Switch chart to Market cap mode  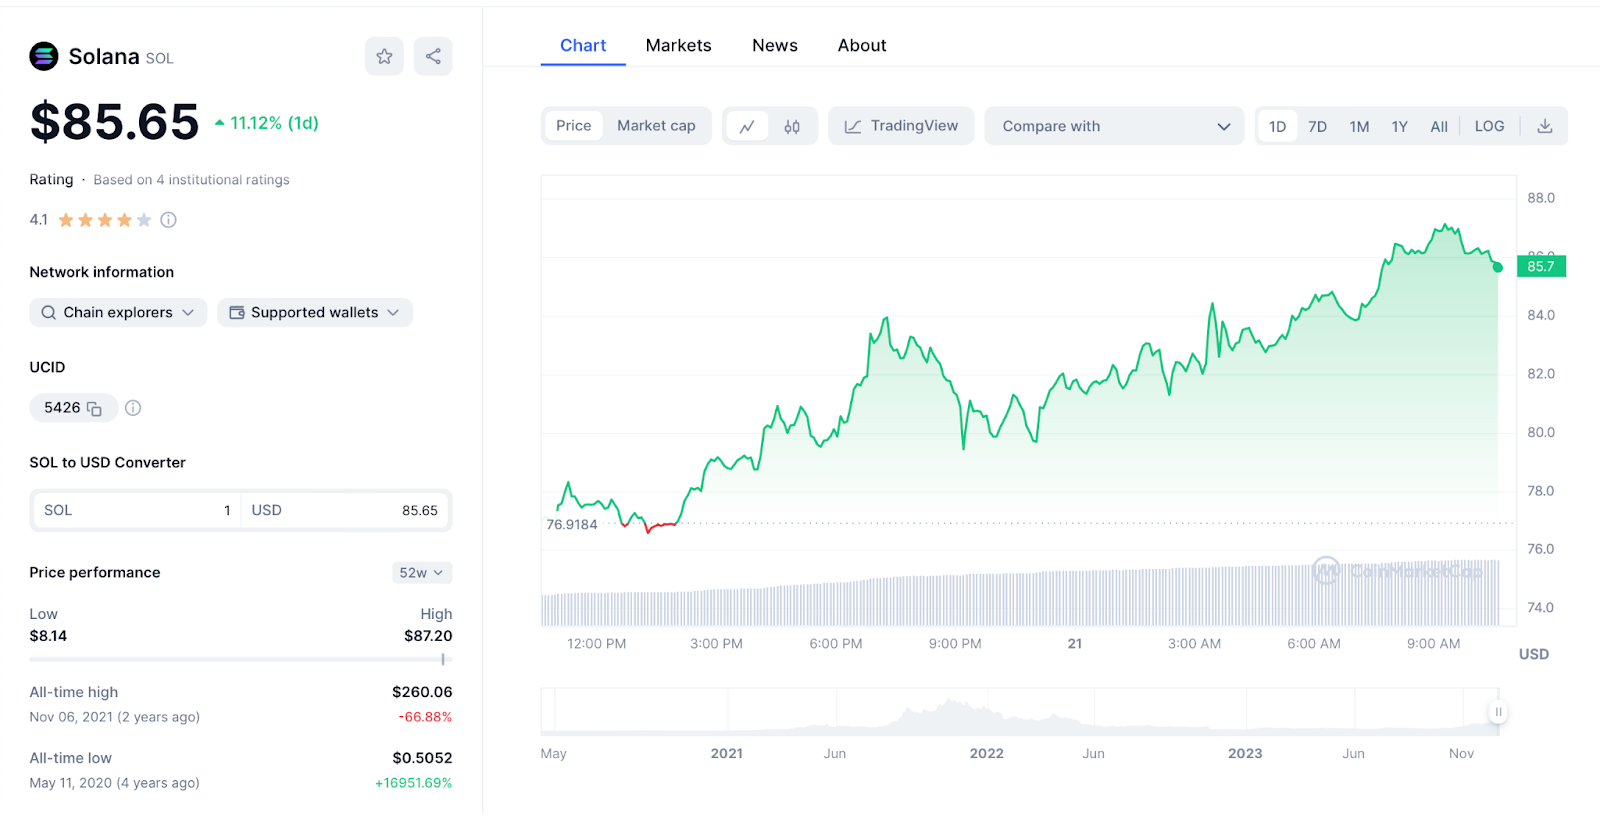pos(656,126)
